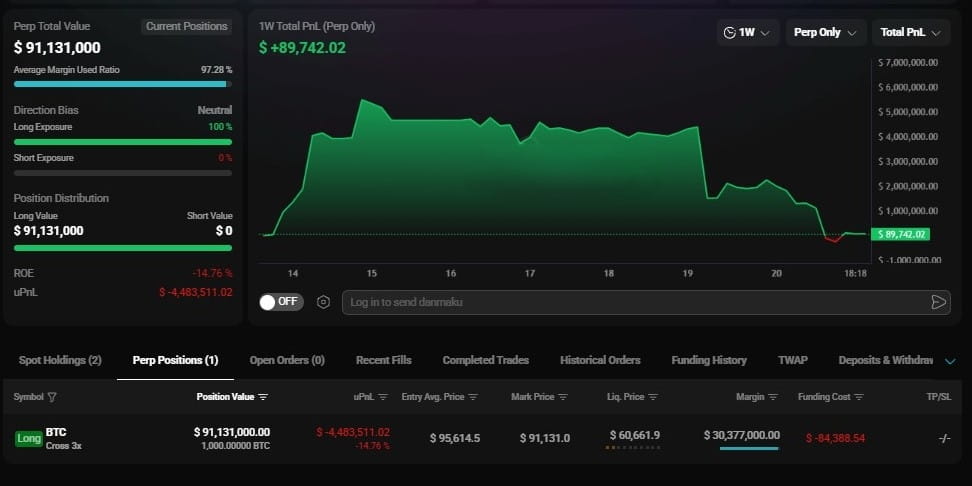Open the Total PnL dropdown
The height and width of the screenshot is (486, 972).
click(910, 33)
